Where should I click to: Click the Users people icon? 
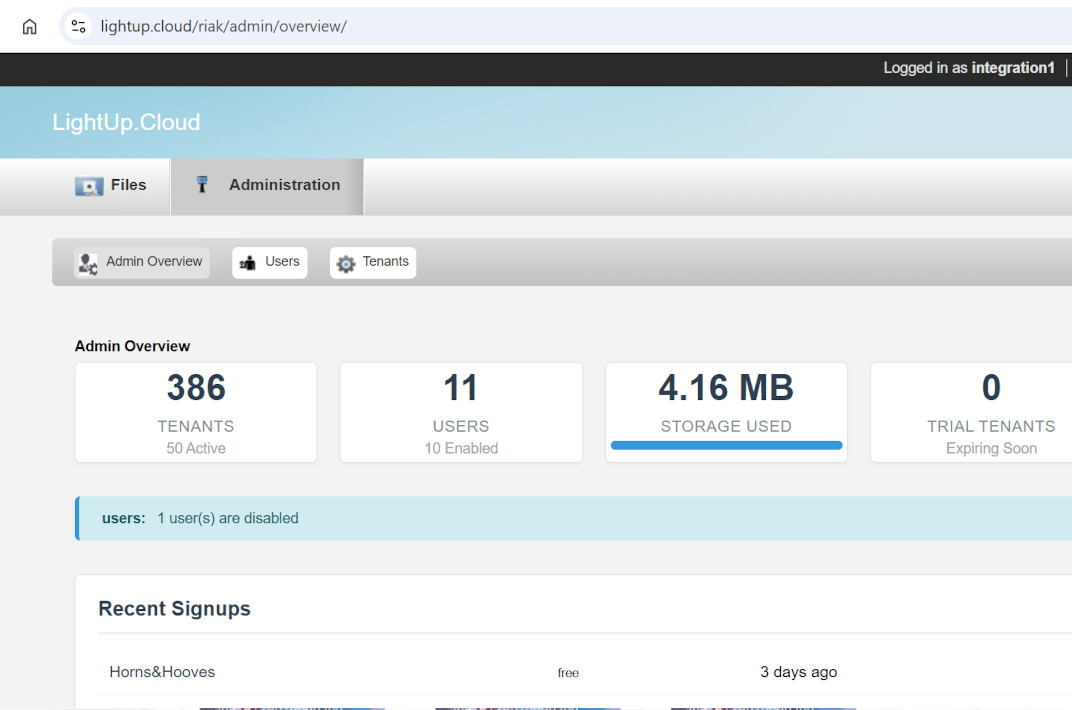(247, 262)
